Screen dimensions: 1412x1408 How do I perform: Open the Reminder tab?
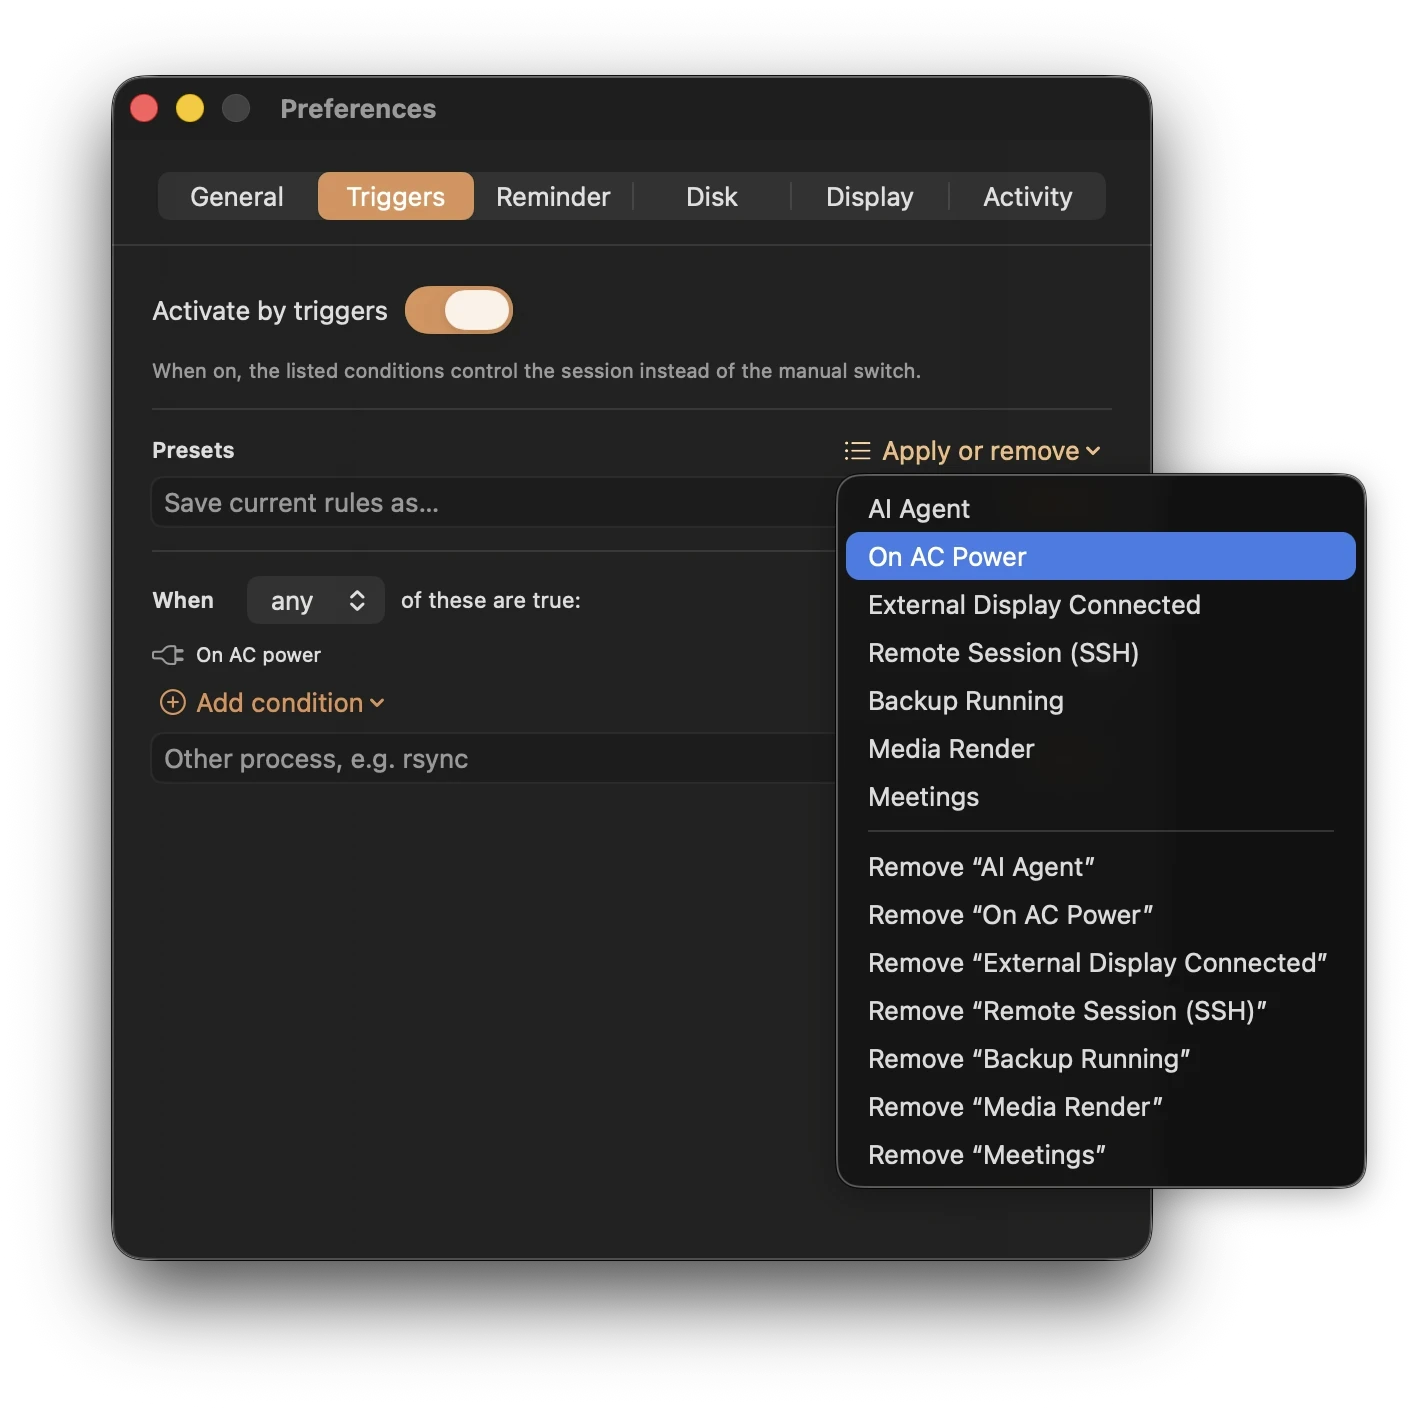(553, 196)
